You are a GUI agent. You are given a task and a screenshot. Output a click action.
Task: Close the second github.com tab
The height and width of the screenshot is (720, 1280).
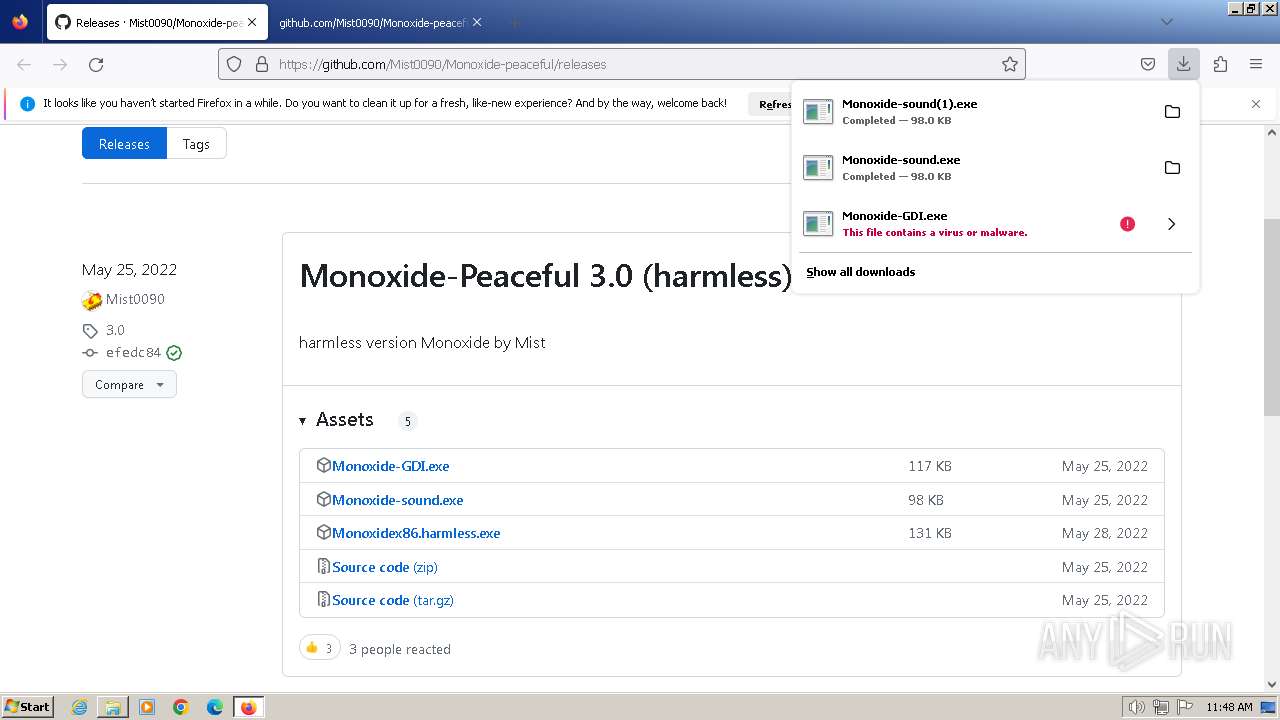point(476,22)
